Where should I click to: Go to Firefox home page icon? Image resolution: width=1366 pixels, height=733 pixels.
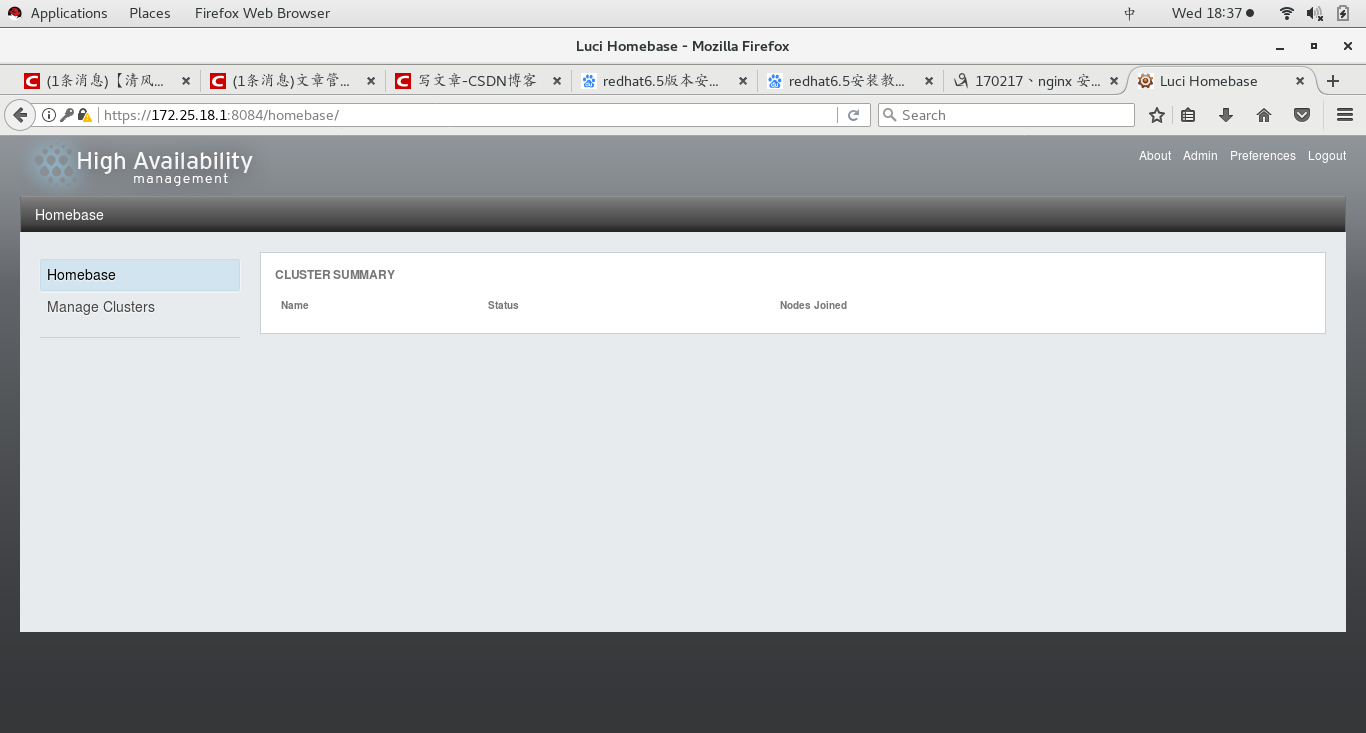point(1264,115)
